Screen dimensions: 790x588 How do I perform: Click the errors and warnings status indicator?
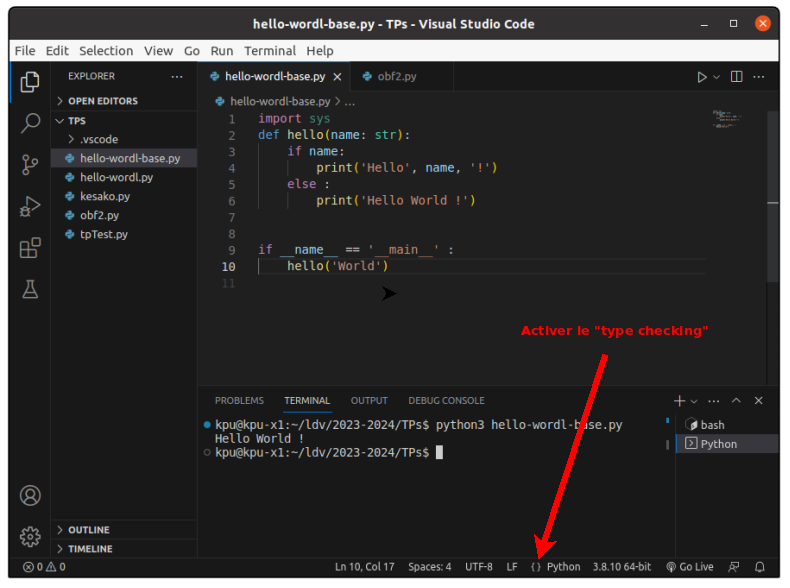point(44,567)
